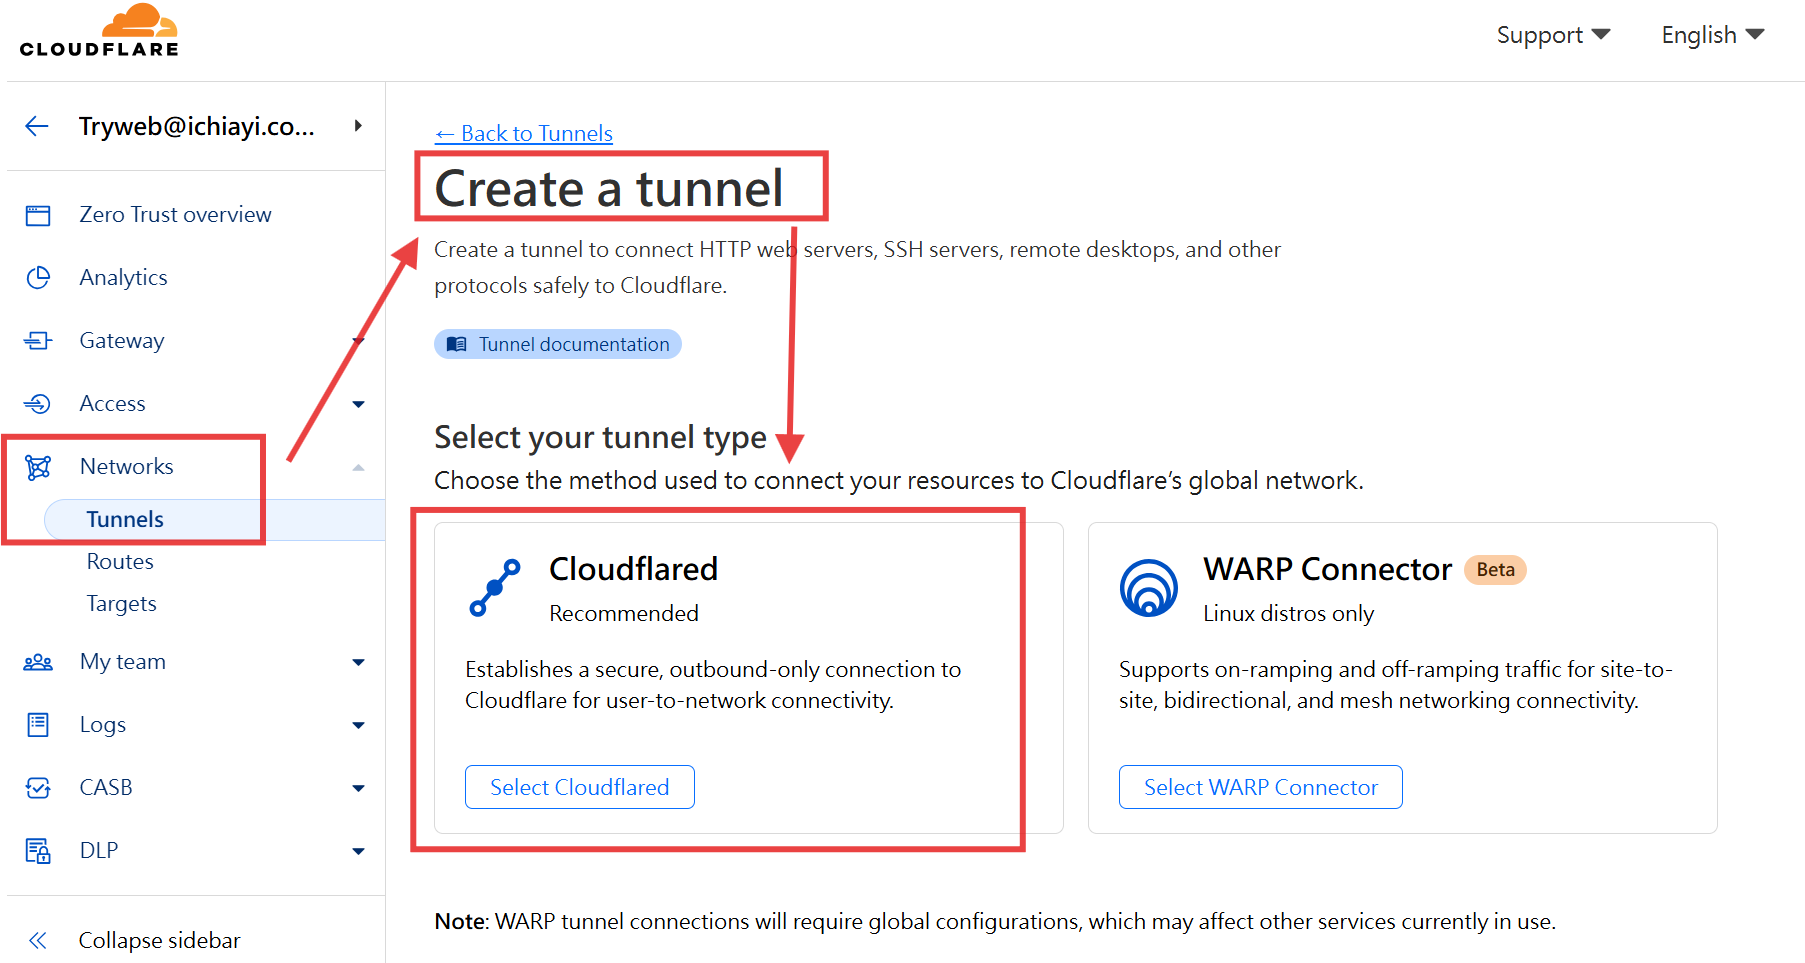Open the Routes submenu item
1805x963 pixels.
[120, 562]
